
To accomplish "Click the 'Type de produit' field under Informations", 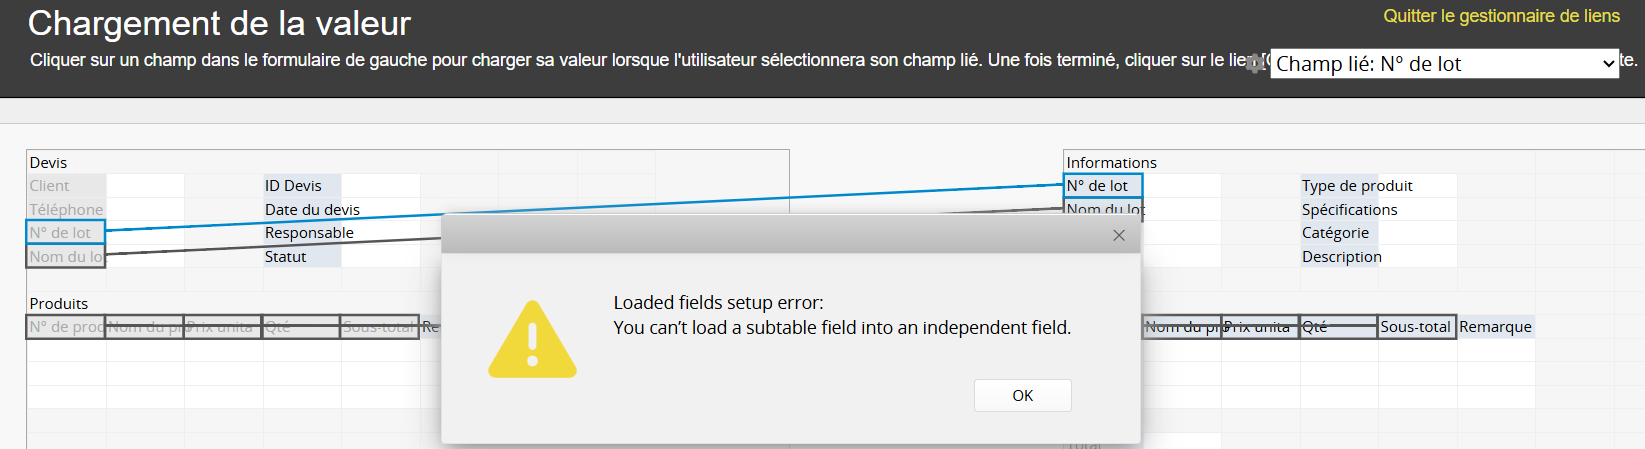I will [1357, 186].
